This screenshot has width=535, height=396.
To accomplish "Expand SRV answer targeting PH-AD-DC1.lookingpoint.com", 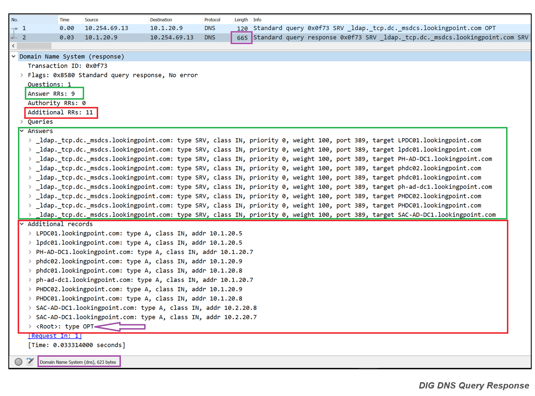I will click(x=30, y=159).
